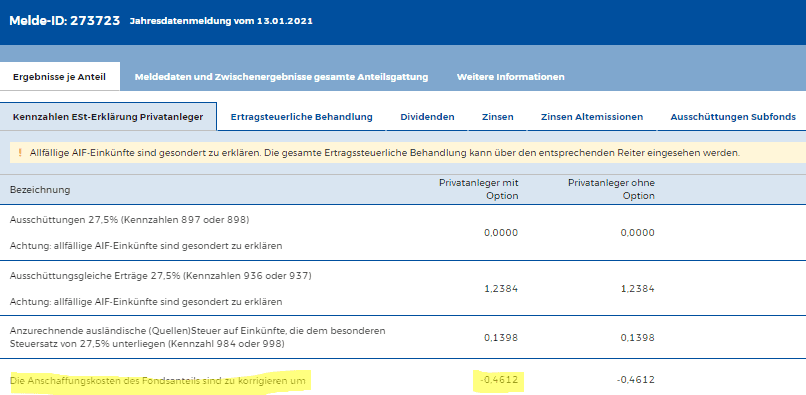The height and width of the screenshot is (395, 806).
Task: Click the Melde-ID: 273723 heading
Action: (65, 21)
